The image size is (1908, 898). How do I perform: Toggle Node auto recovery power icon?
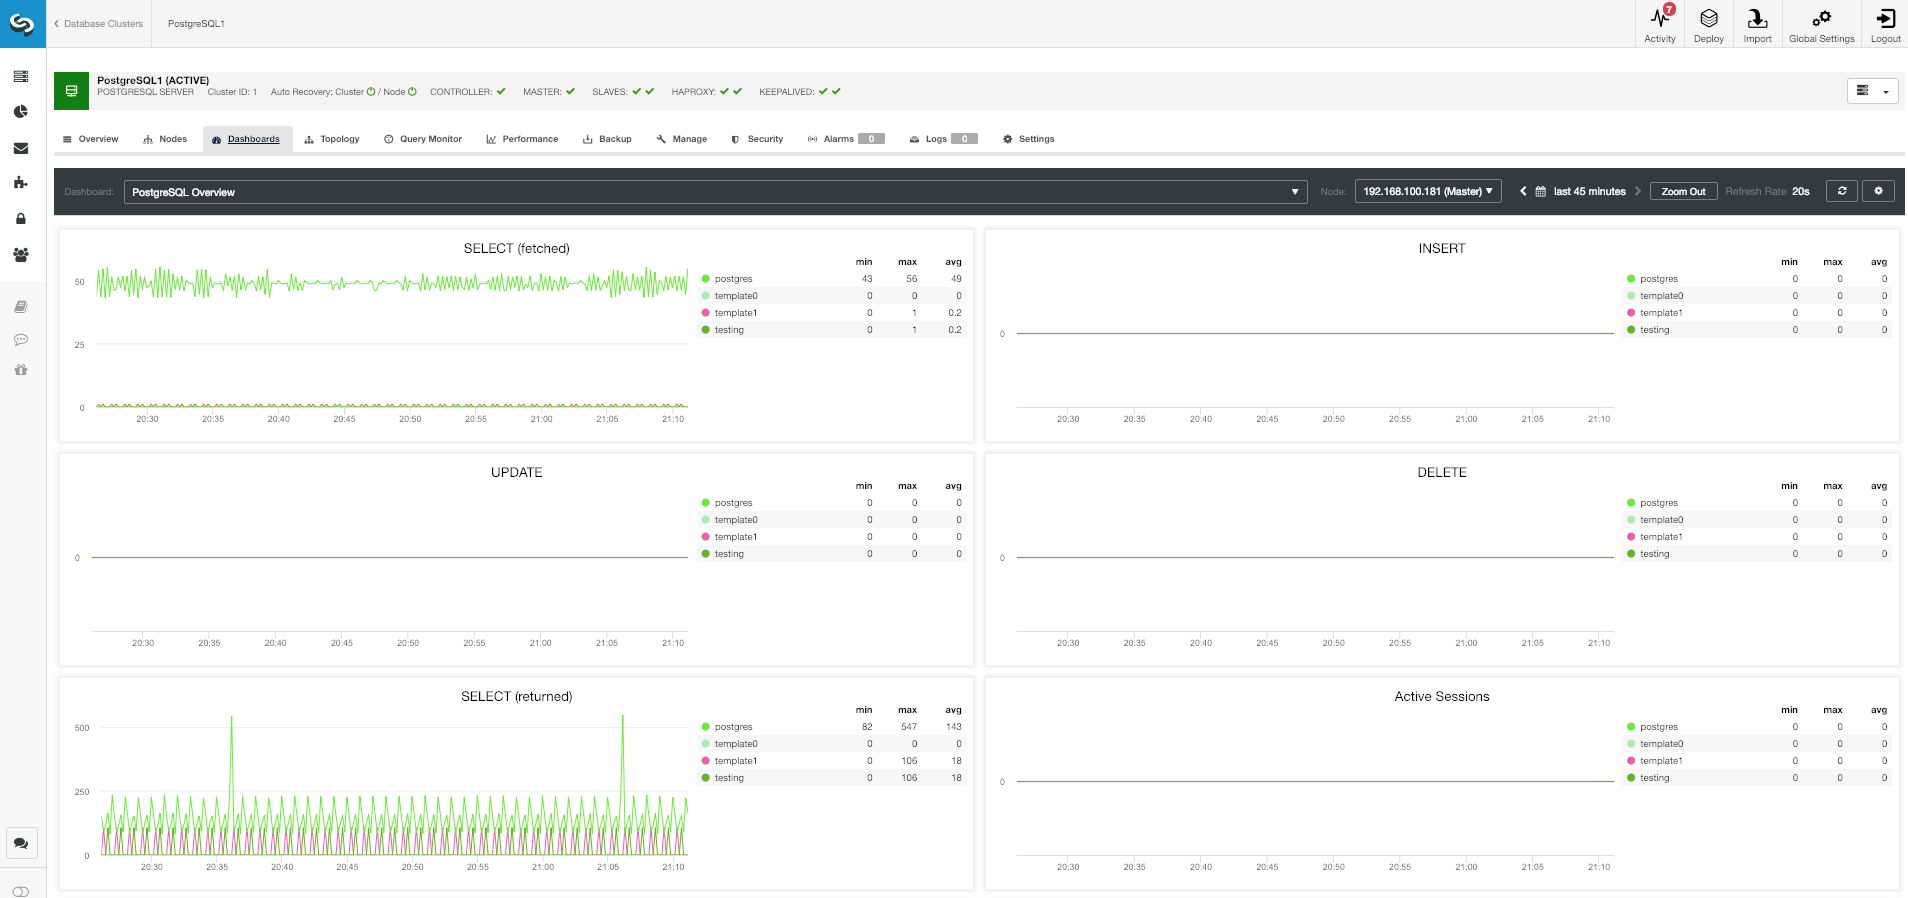tap(412, 91)
